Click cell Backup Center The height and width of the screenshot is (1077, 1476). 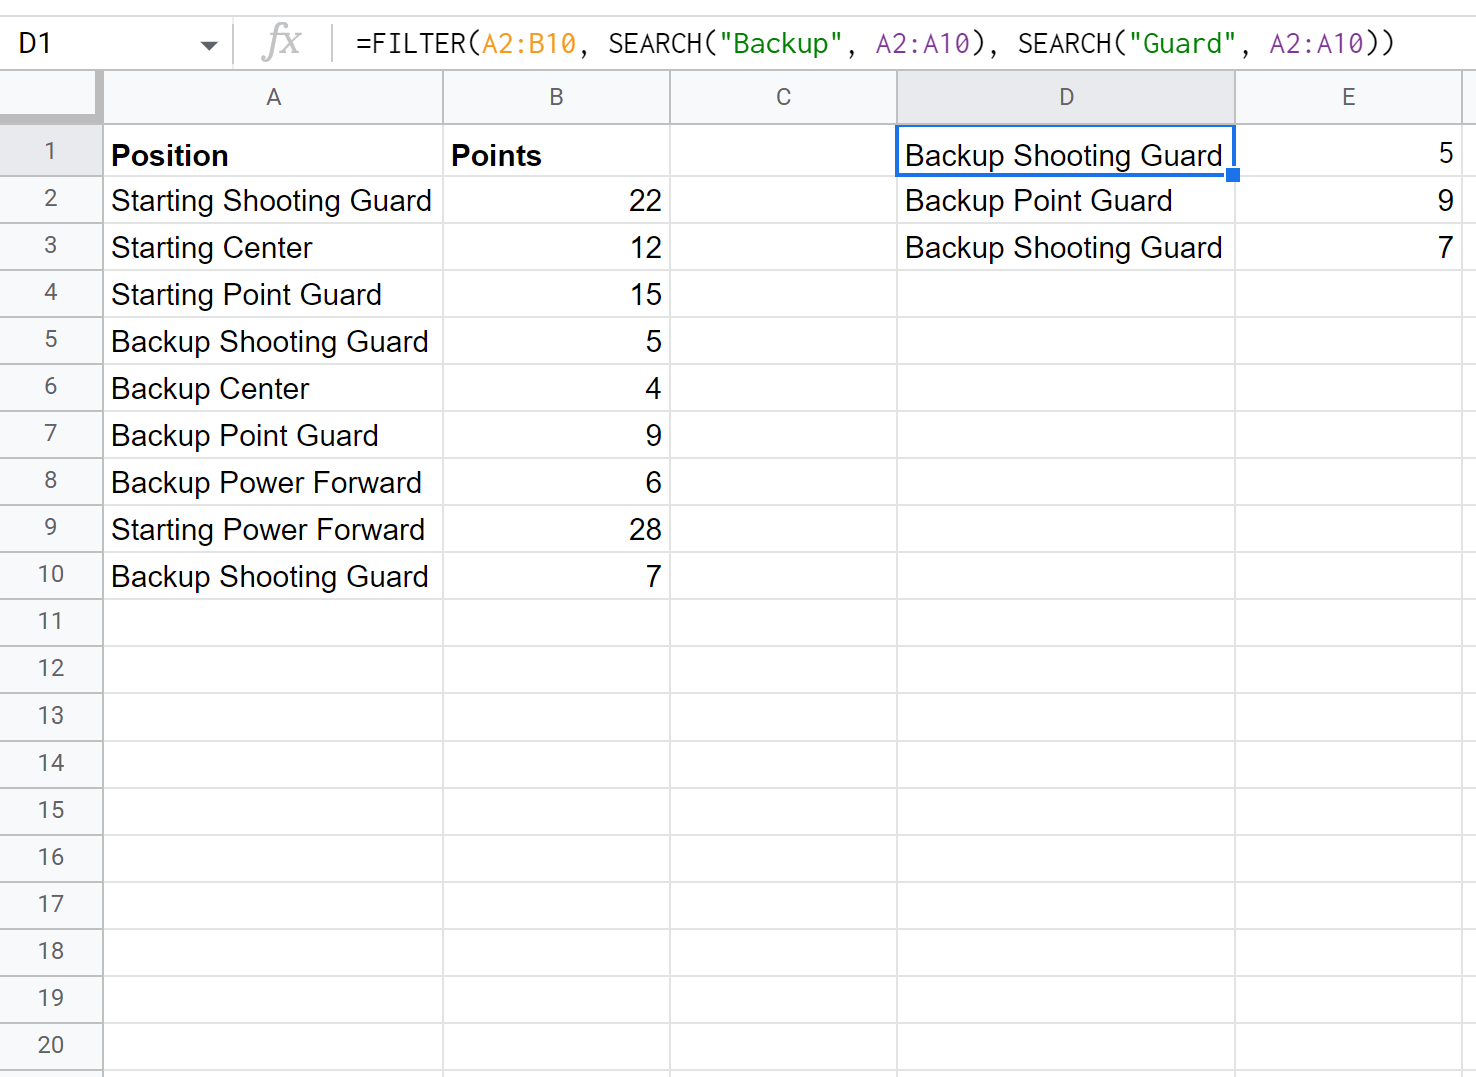coord(273,388)
